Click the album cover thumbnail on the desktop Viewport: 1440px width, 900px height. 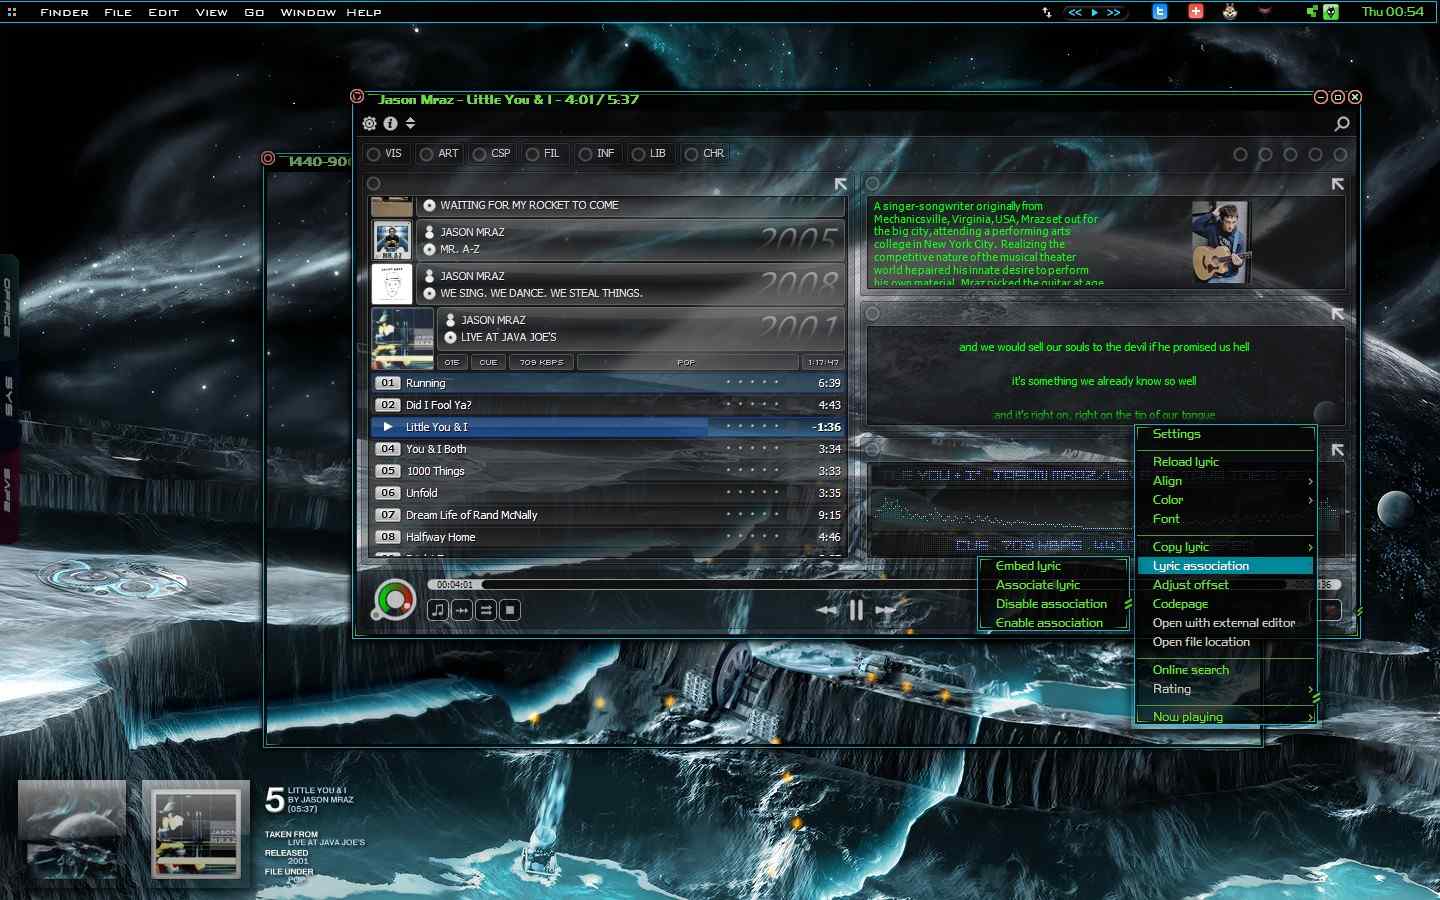196,833
